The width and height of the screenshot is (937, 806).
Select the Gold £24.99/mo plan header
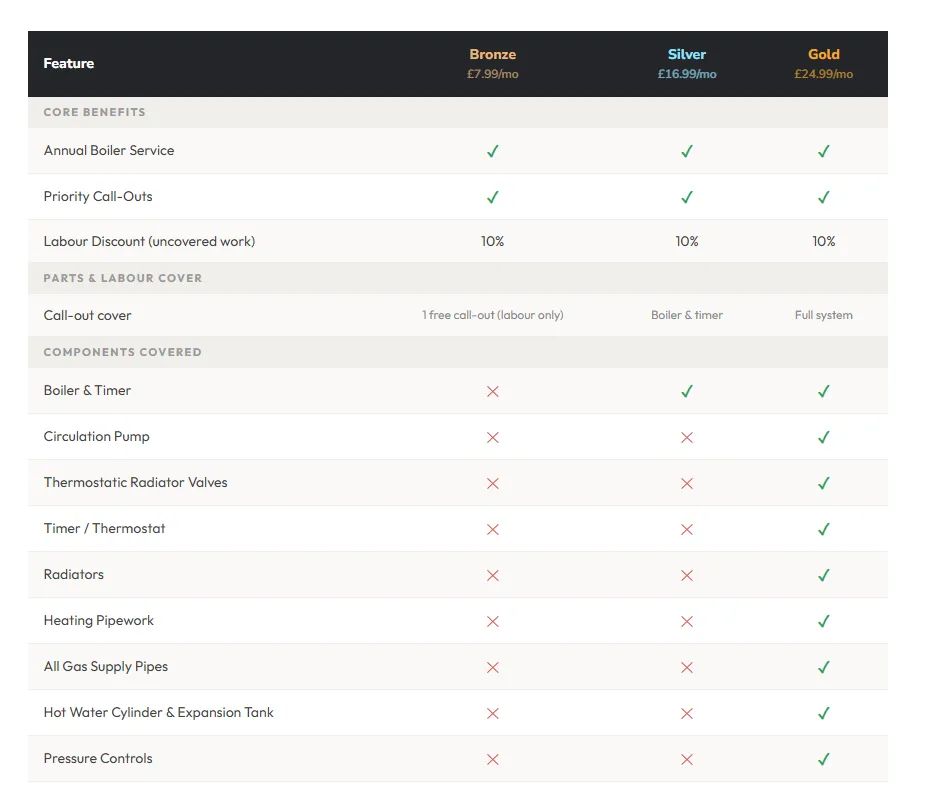(823, 63)
